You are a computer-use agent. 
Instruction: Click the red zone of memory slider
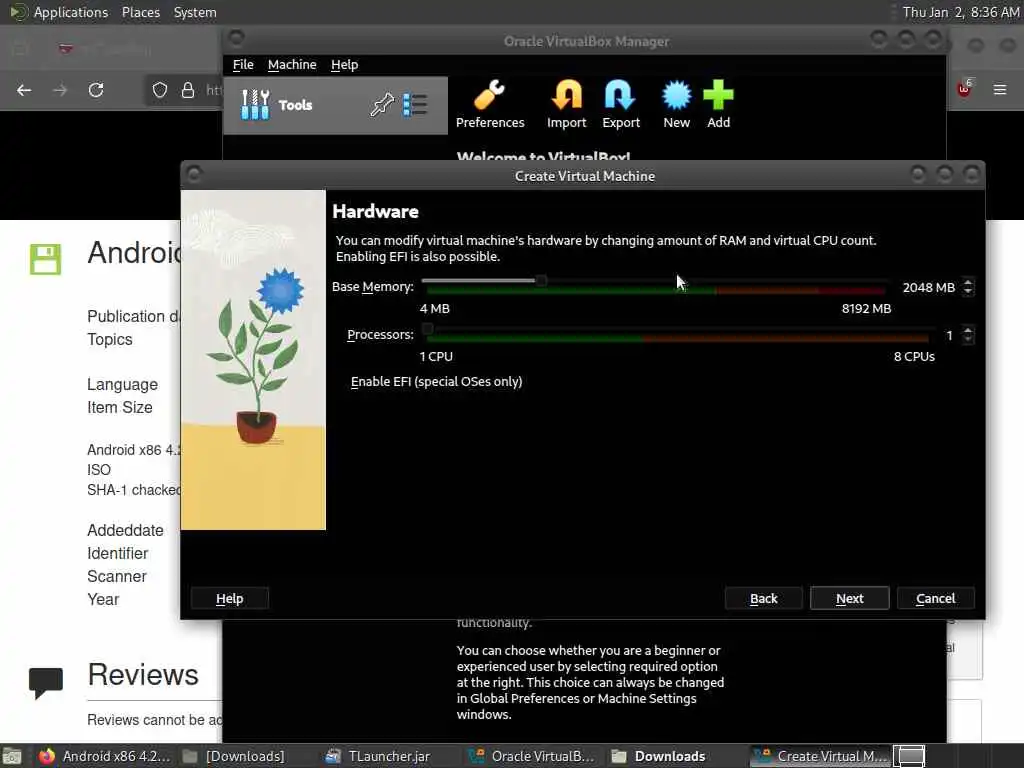point(852,290)
